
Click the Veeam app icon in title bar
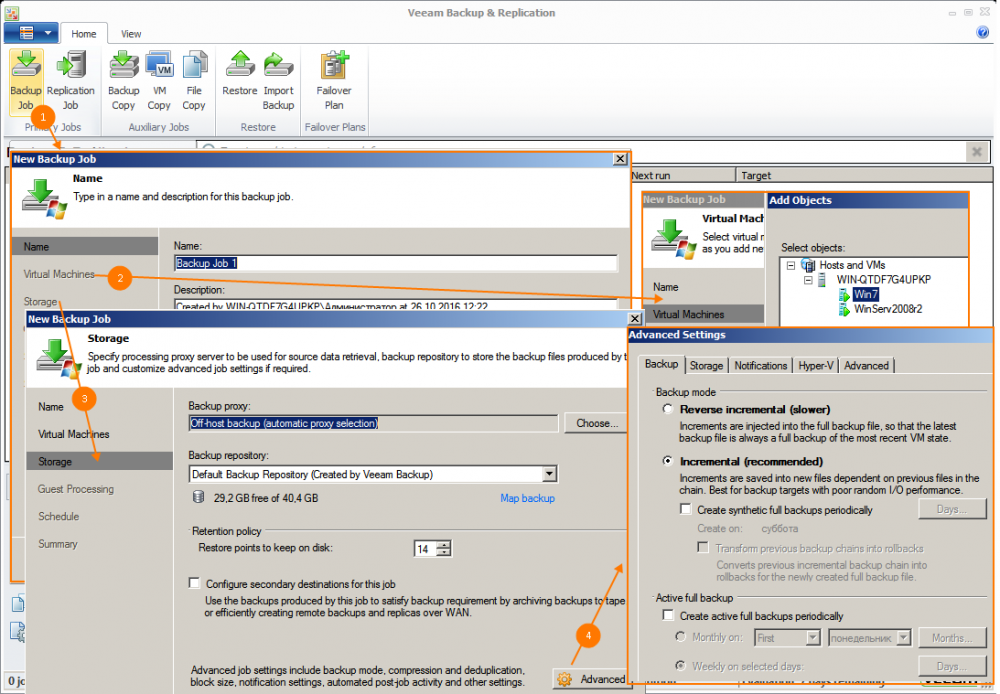(11, 13)
